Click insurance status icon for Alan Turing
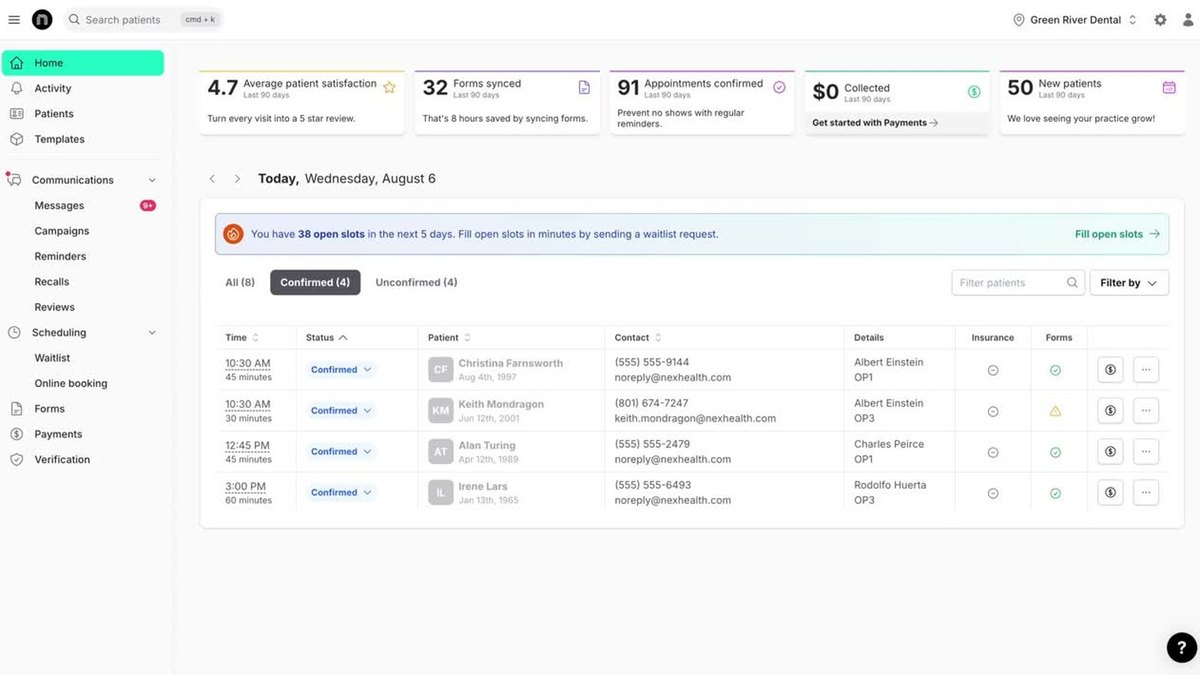Image resolution: width=1200 pixels, height=675 pixels. point(993,452)
